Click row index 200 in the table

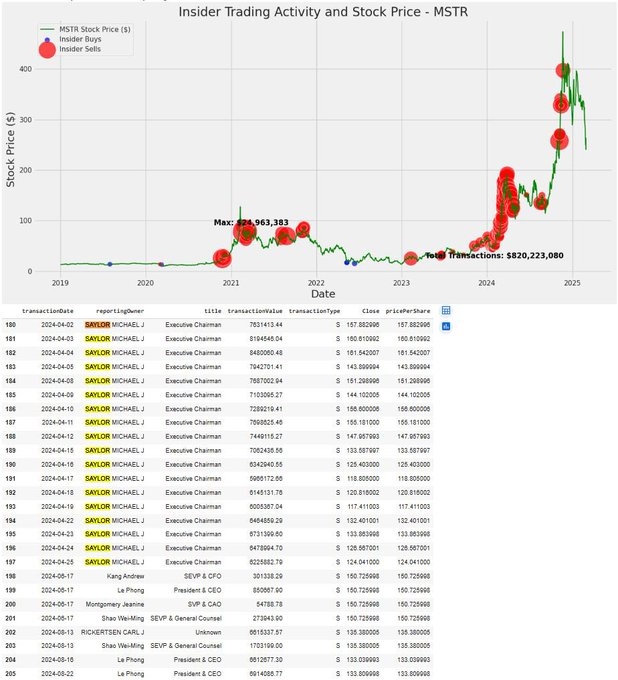(x=10, y=605)
